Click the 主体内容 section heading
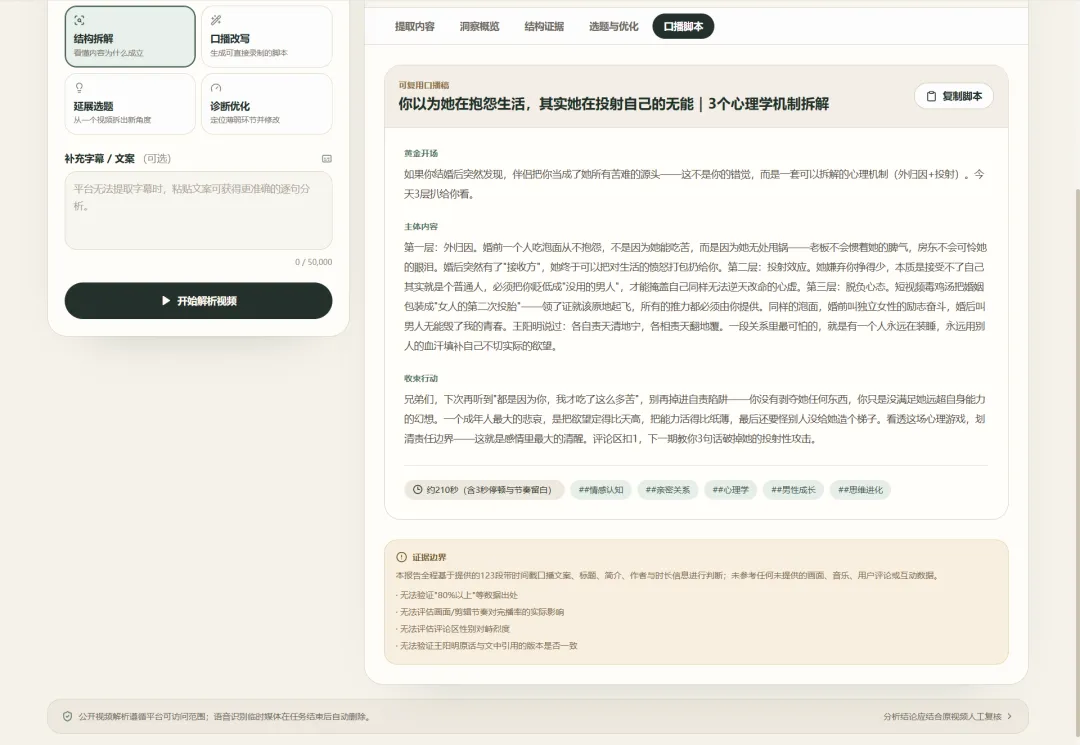Screen dimensions: 1080x745 pyautogui.click(x=421, y=226)
